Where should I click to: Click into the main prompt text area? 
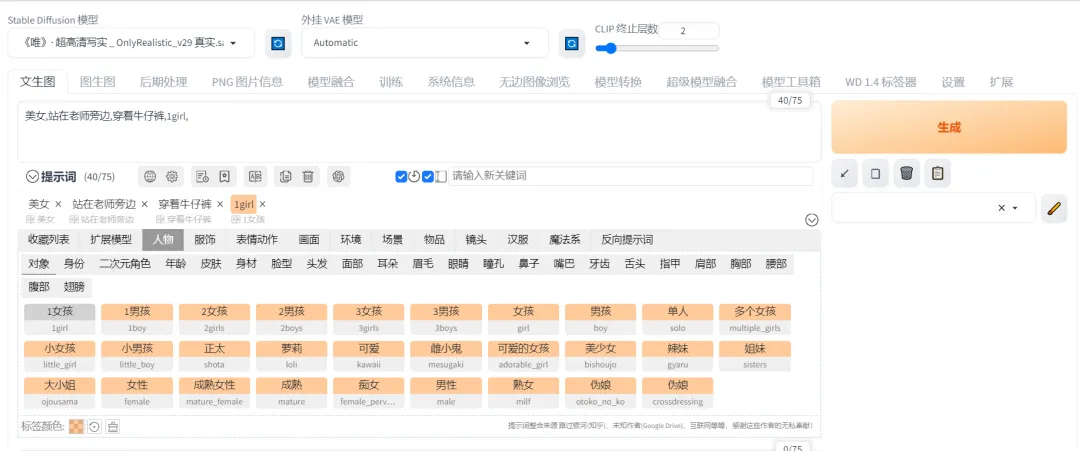coord(419,132)
